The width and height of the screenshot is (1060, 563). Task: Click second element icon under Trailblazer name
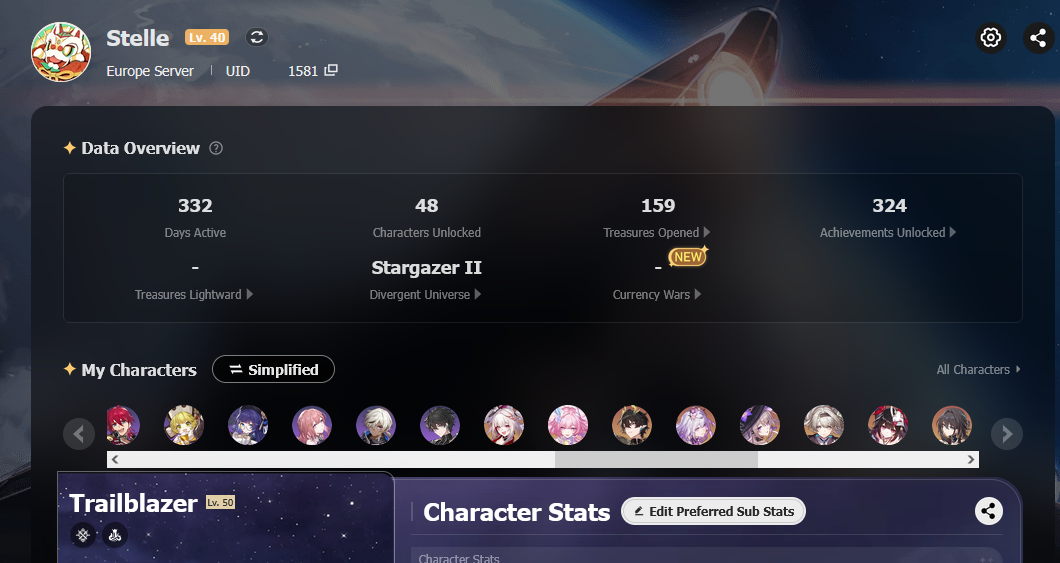pyautogui.click(x=115, y=535)
